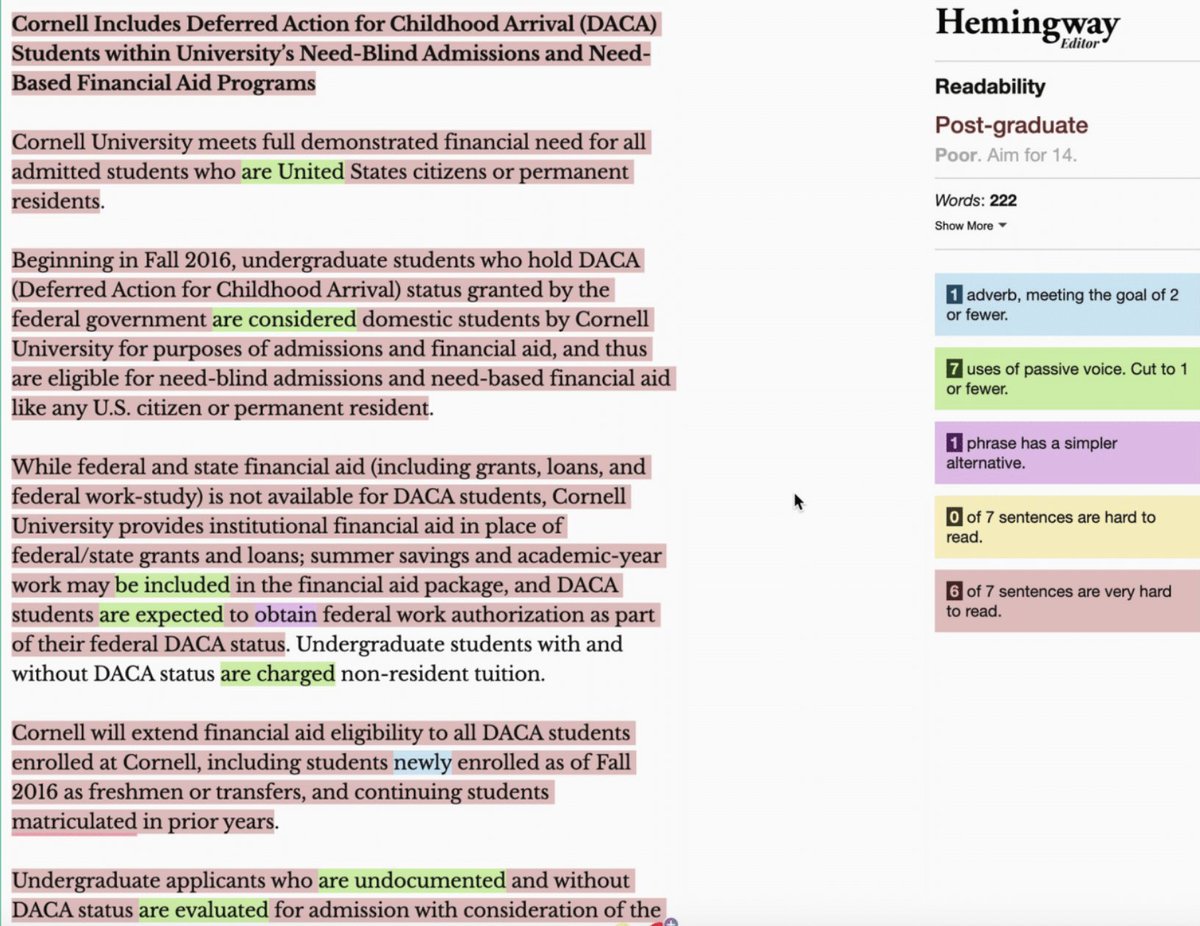Viewport: 1200px width, 926px height.
Task: Click the green highlighted phrase 'are undocumented'
Action: tap(412, 880)
